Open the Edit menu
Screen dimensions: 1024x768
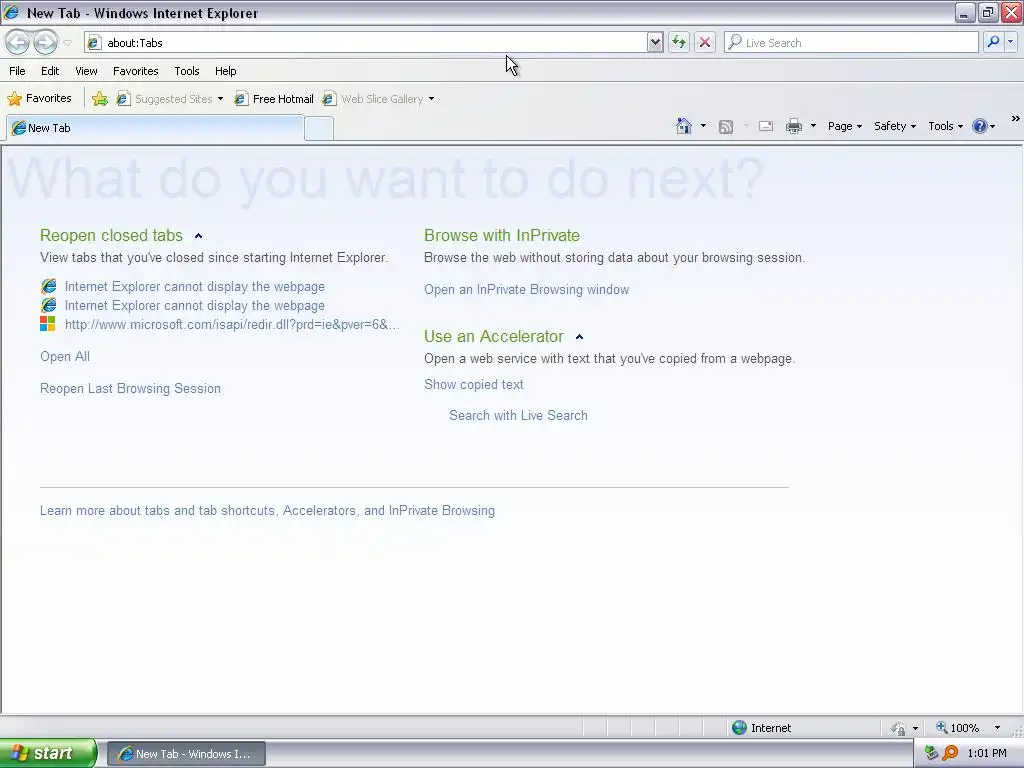[50, 71]
